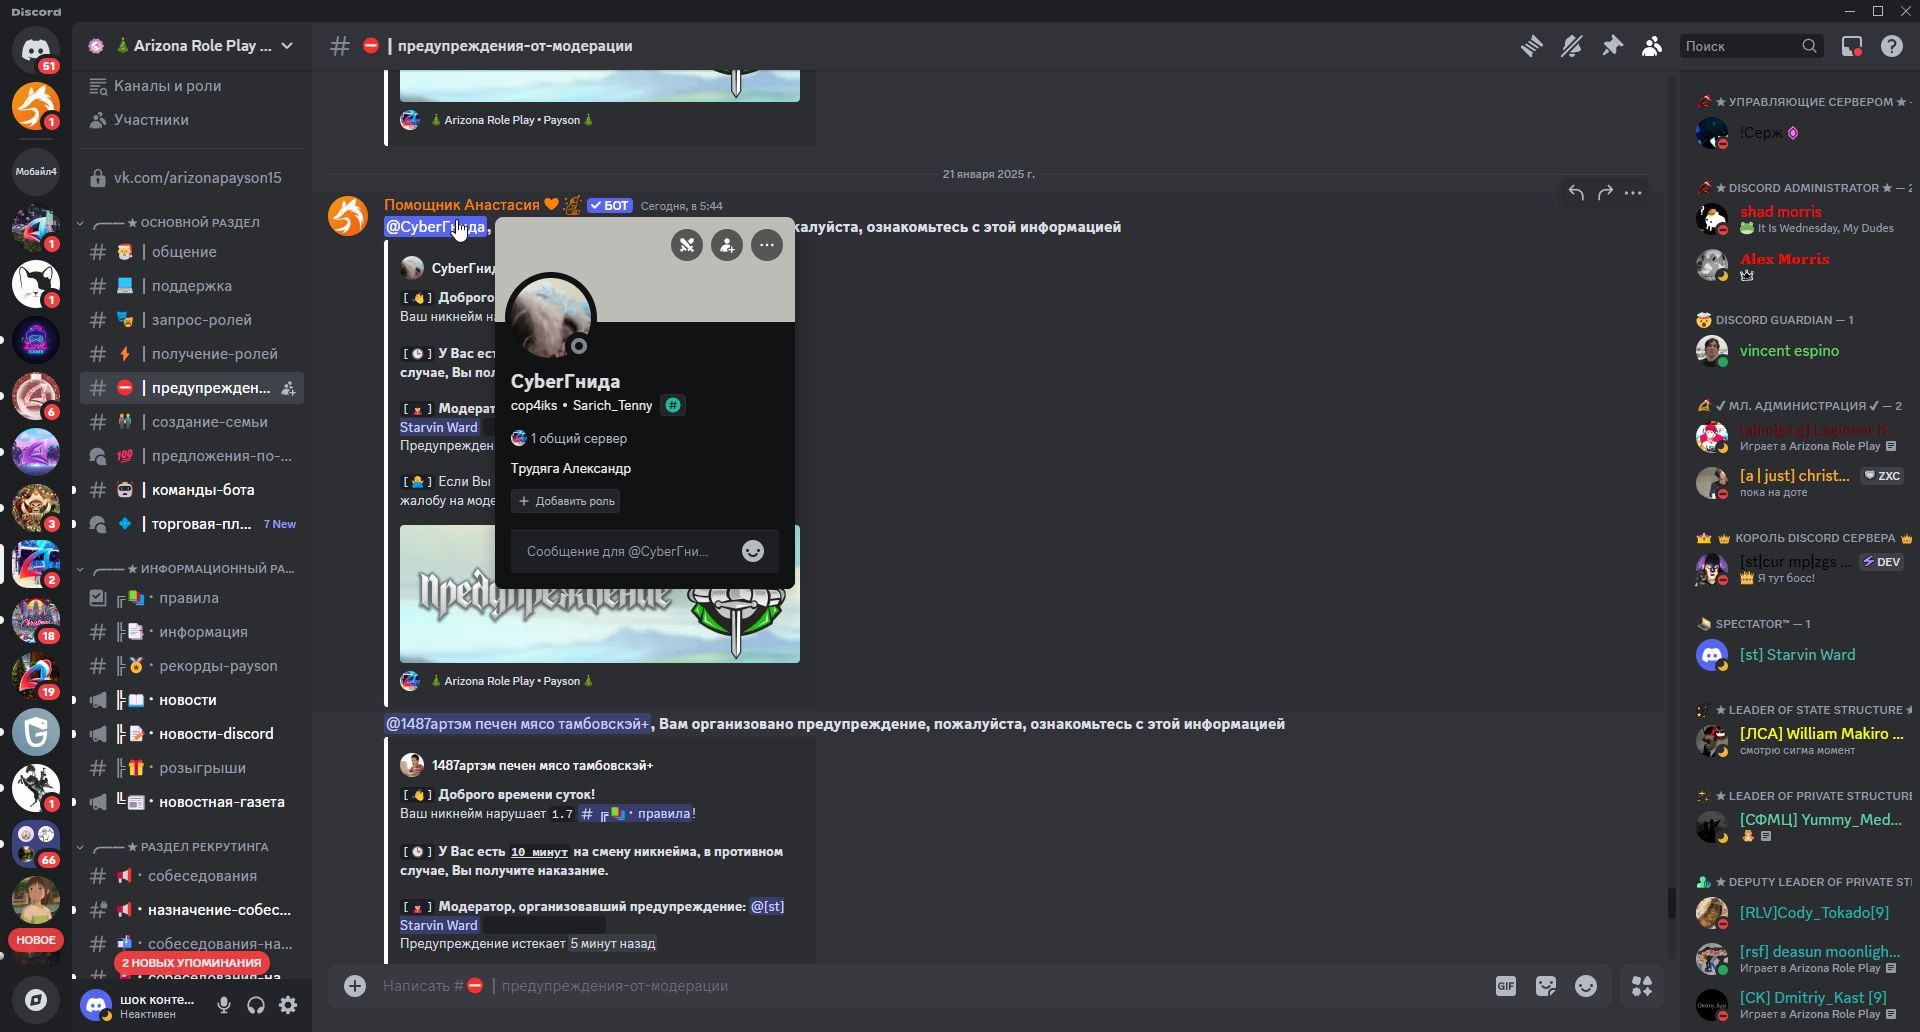Open получение-ролей channel
Image resolution: width=1920 pixels, height=1032 pixels.
(x=191, y=354)
